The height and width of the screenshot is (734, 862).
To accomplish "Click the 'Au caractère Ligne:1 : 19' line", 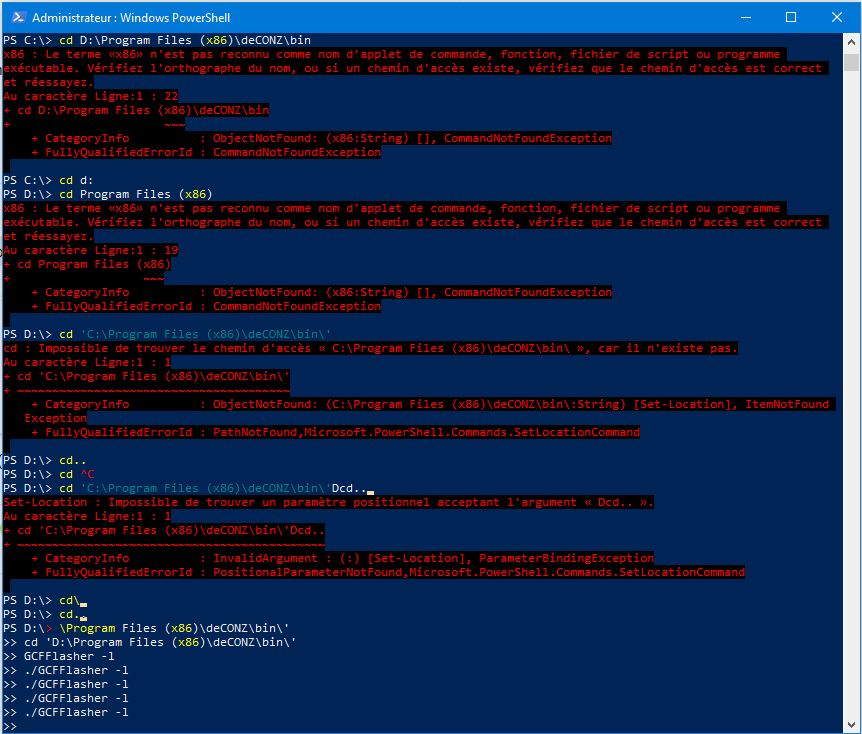I will (91, 250).
